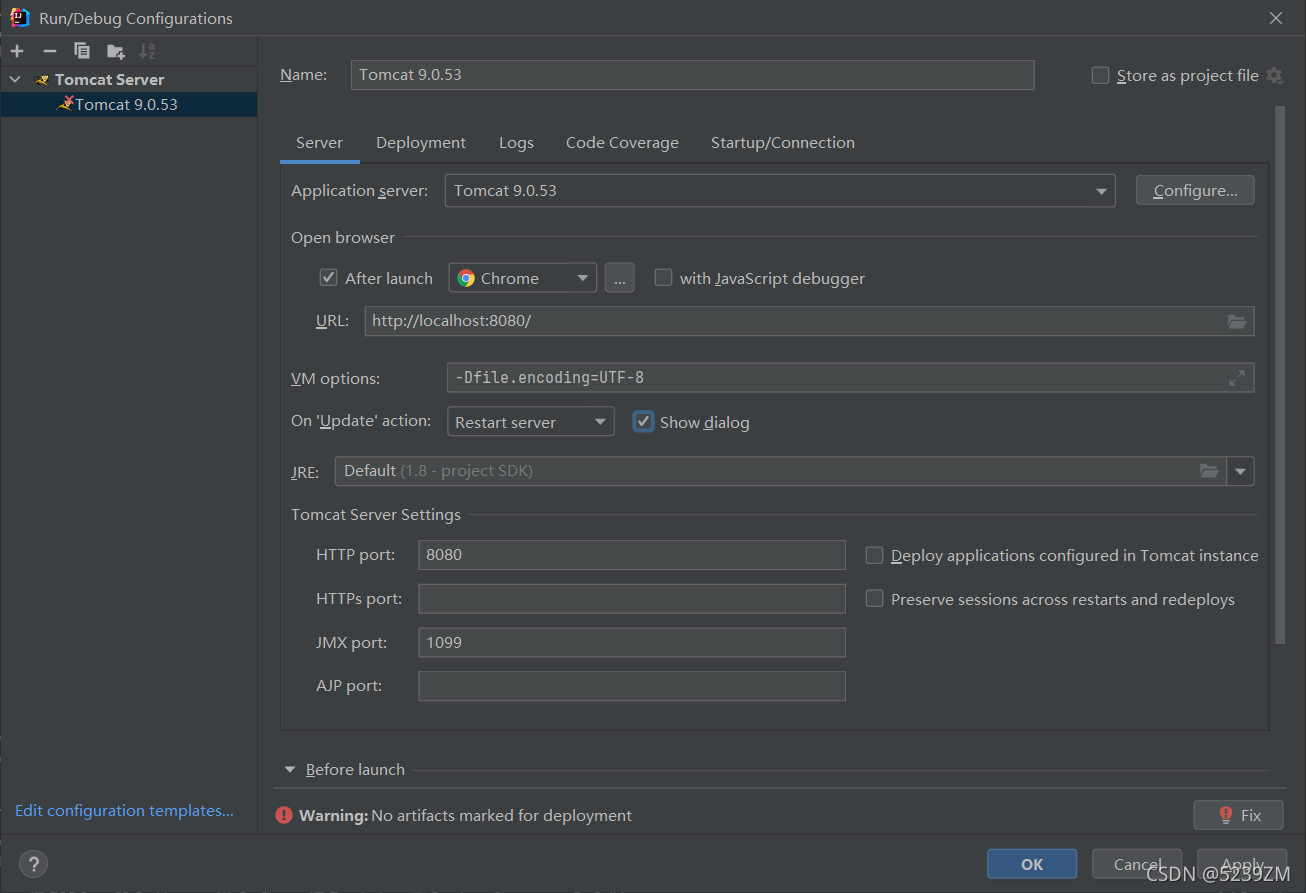Select Tomcat 9.0.53 in the configuration tree
Screen dimensions: 1306x893
click(129, 104)
